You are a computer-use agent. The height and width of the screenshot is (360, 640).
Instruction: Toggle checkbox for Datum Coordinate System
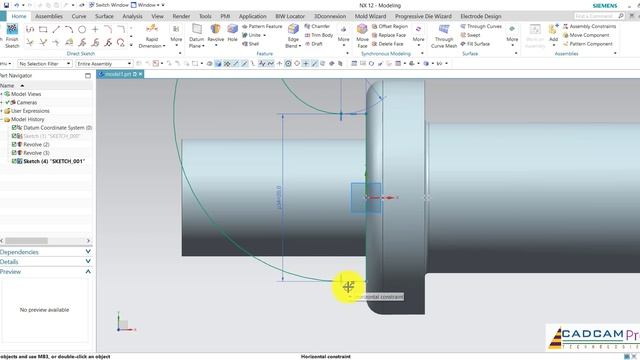[14, 127]
